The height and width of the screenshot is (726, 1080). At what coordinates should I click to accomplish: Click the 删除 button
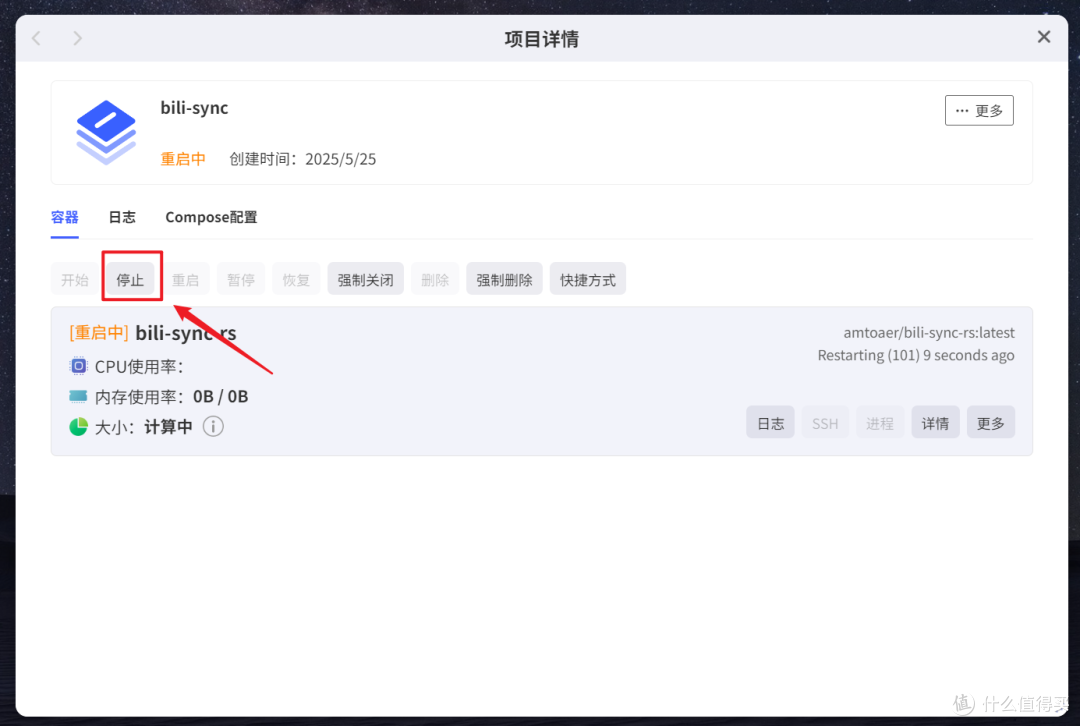click(x=435, y=279)
